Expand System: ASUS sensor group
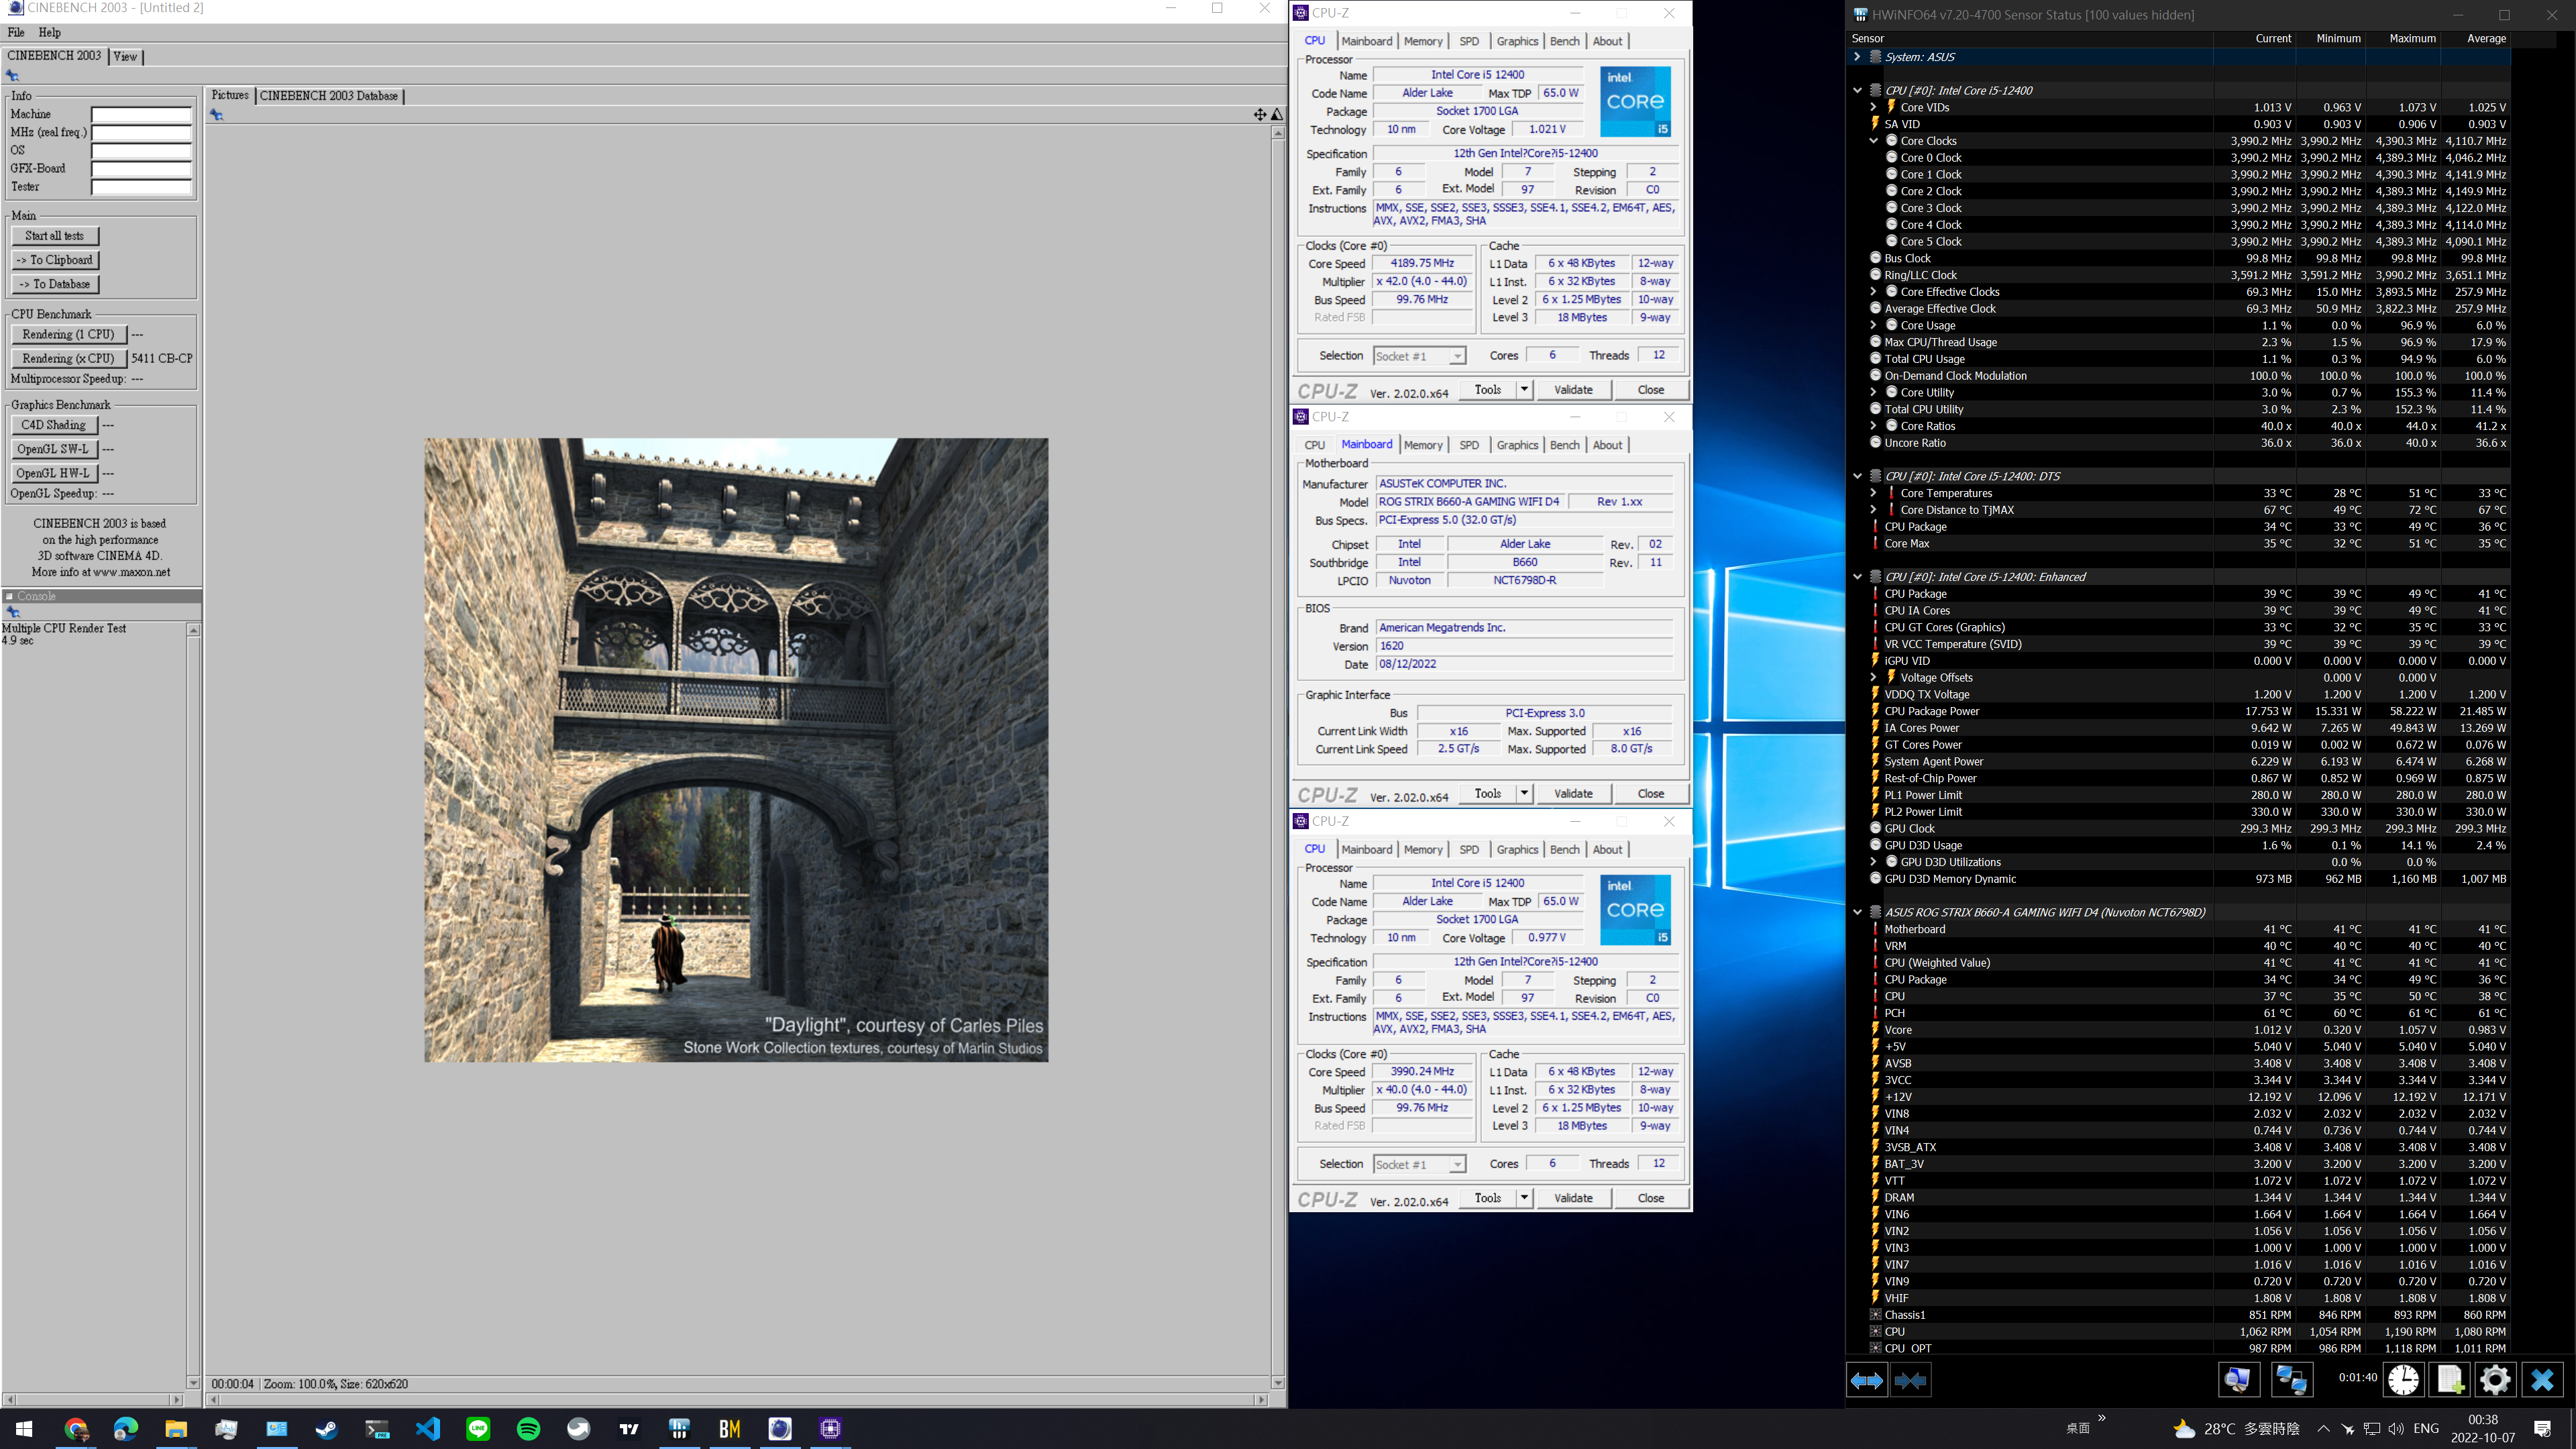 (1857, 57)
